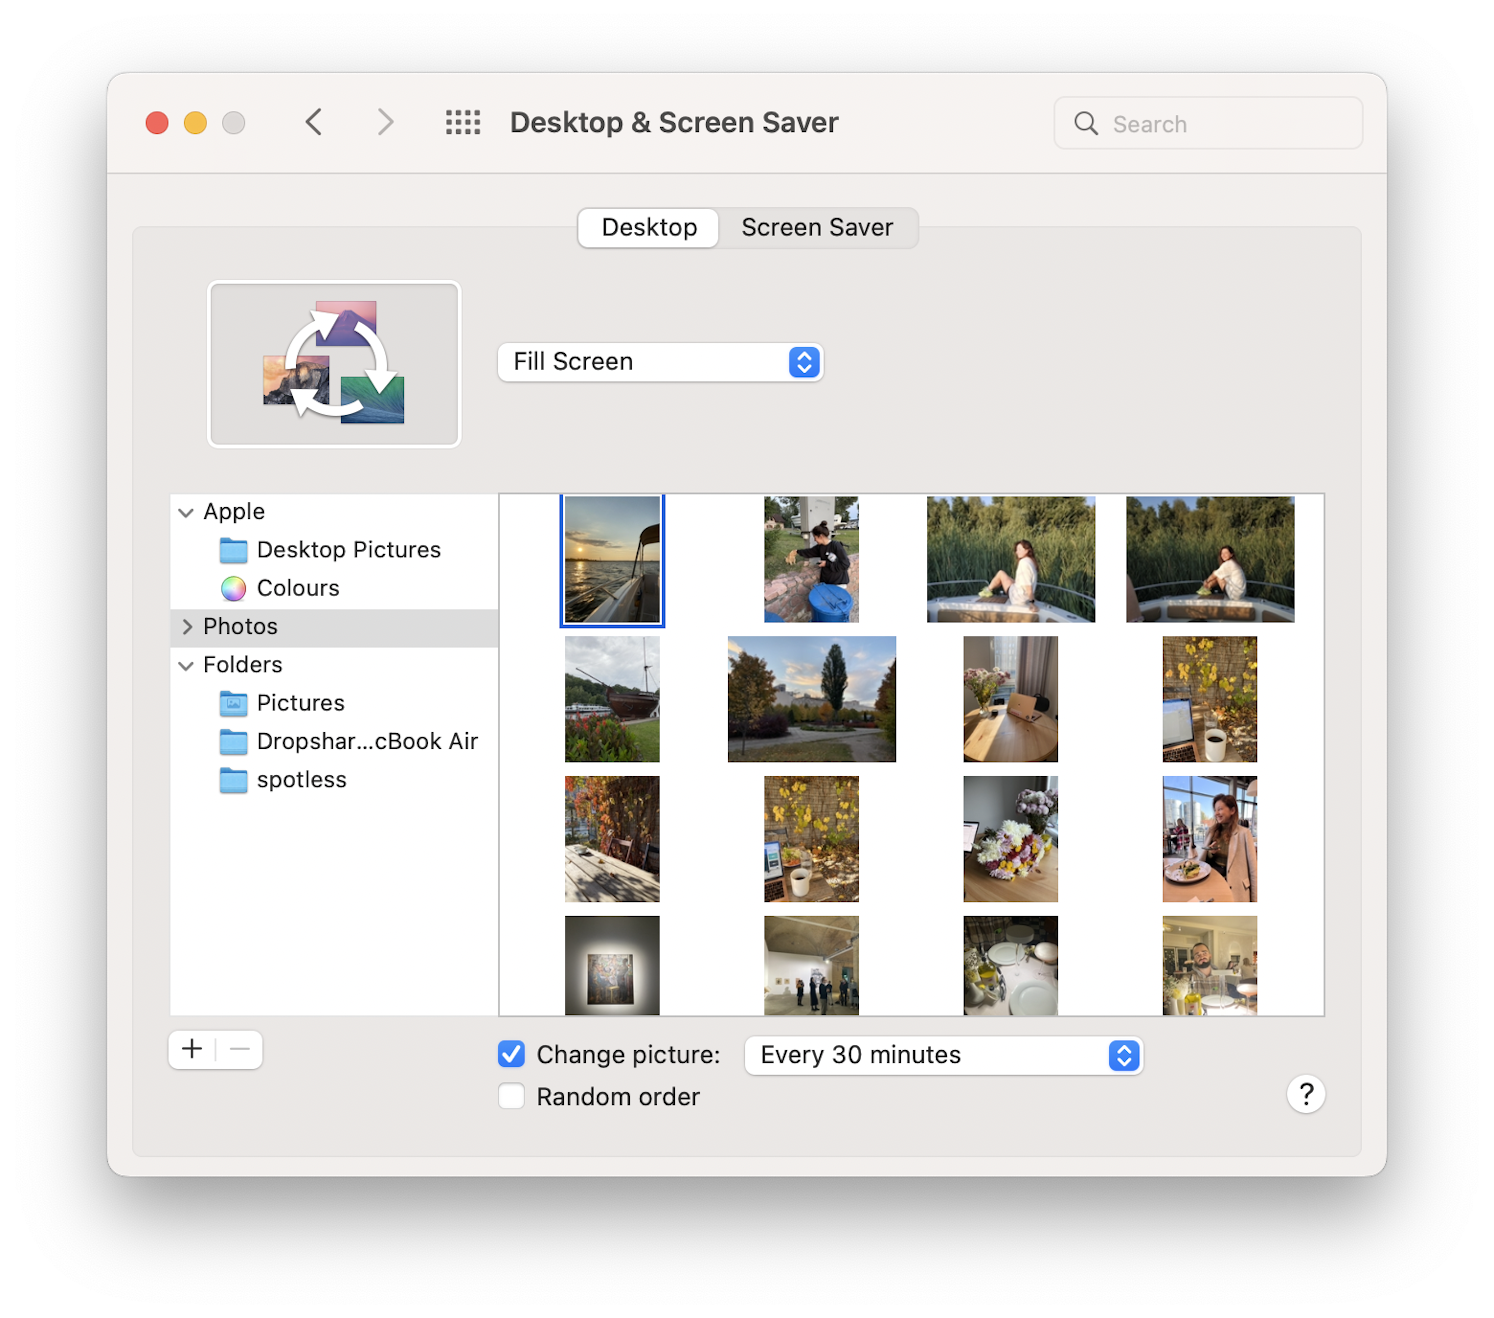Screen dimensions: 1494x1318
Task: Enable the Random order checkbox
Action: point(511,1096)
